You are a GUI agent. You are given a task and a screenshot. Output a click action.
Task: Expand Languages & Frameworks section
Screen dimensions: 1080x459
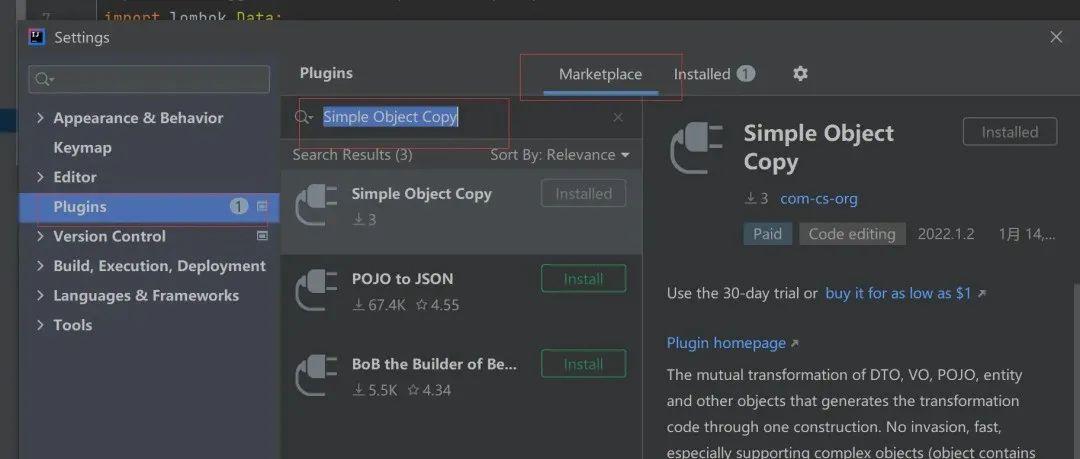point(41,295)
